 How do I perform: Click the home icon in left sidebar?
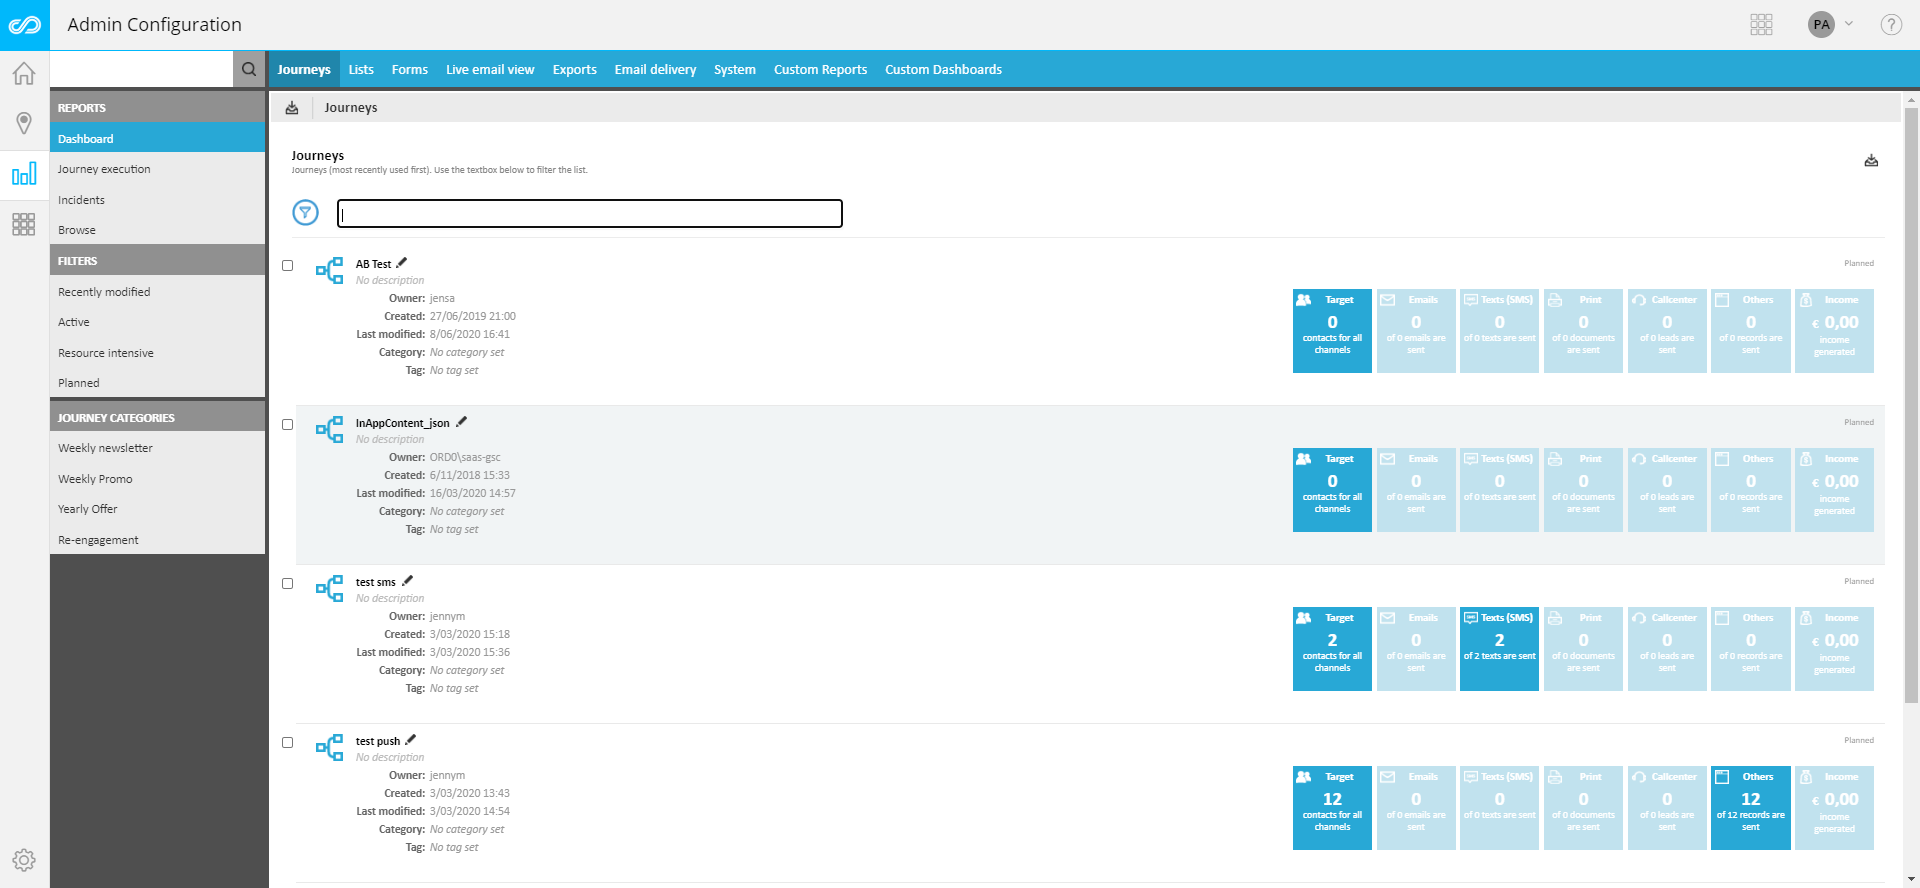(x=24, y=74)
